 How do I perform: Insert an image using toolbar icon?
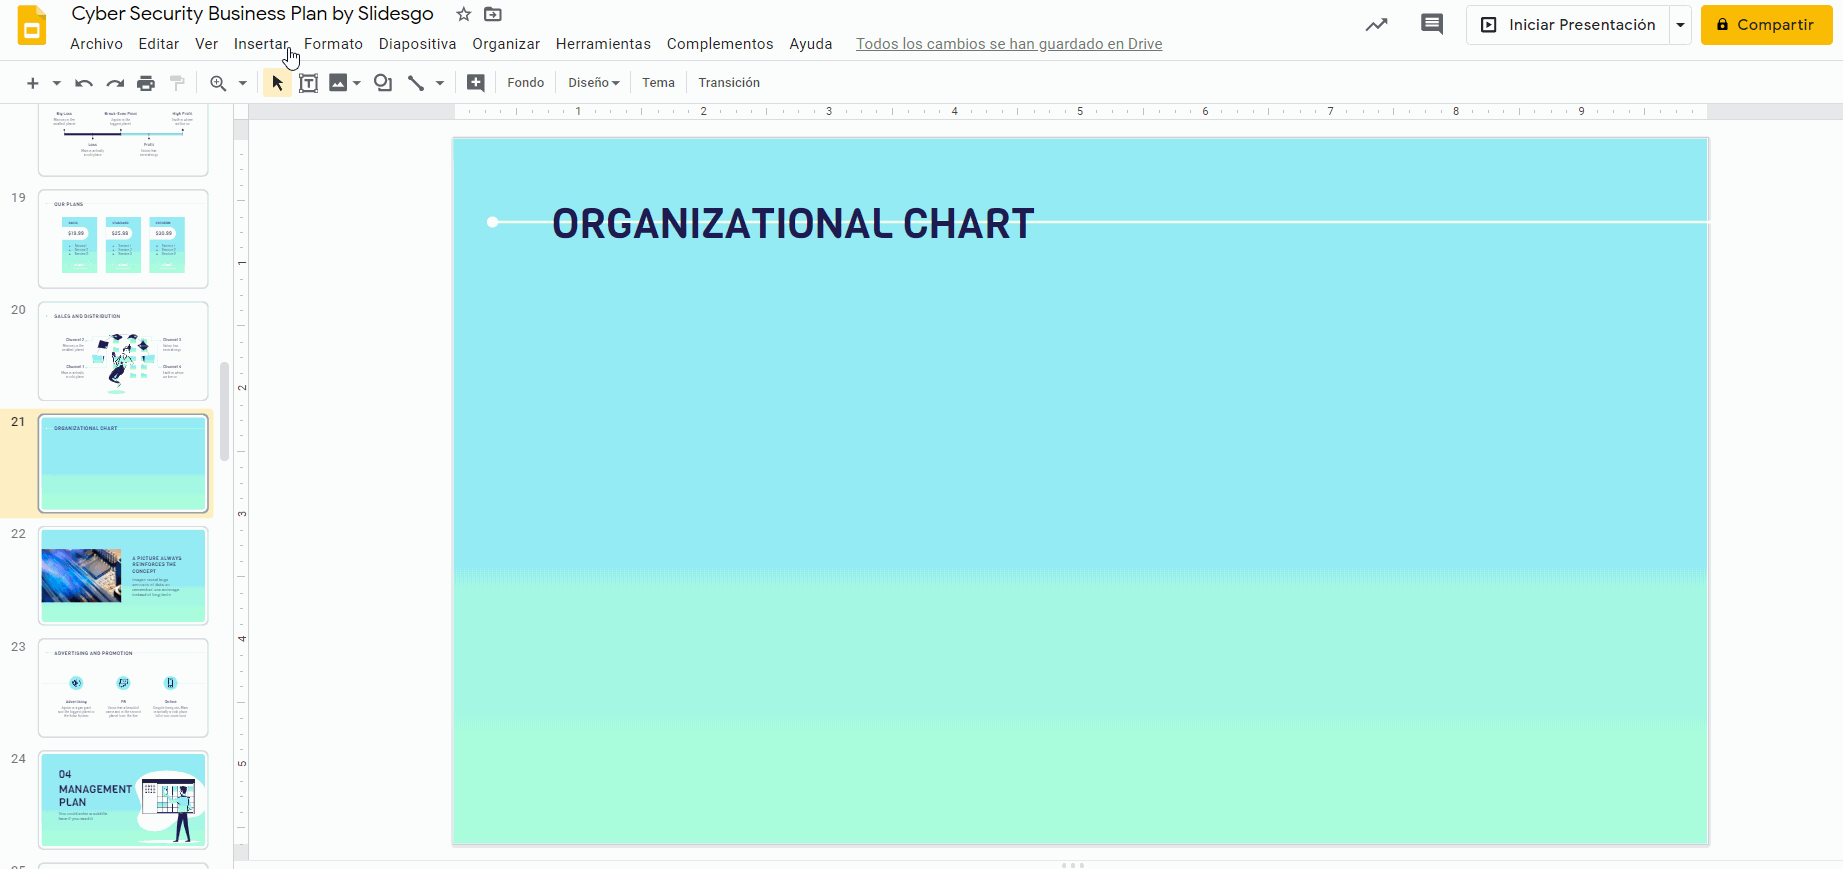point(338,83)
